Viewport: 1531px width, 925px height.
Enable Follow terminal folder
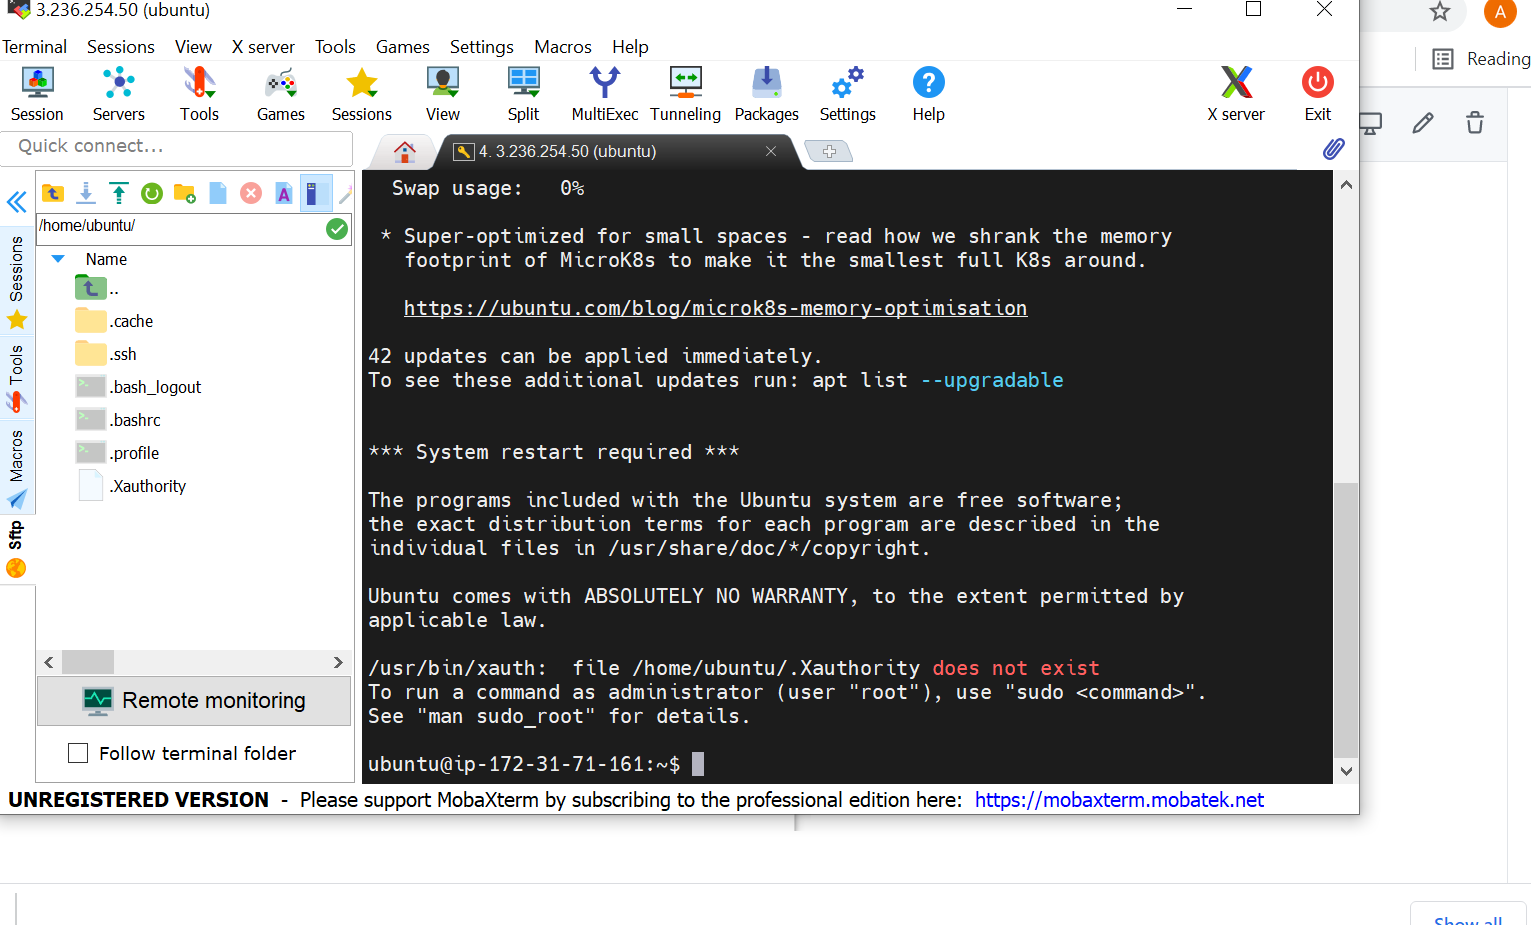pos(78,753)
